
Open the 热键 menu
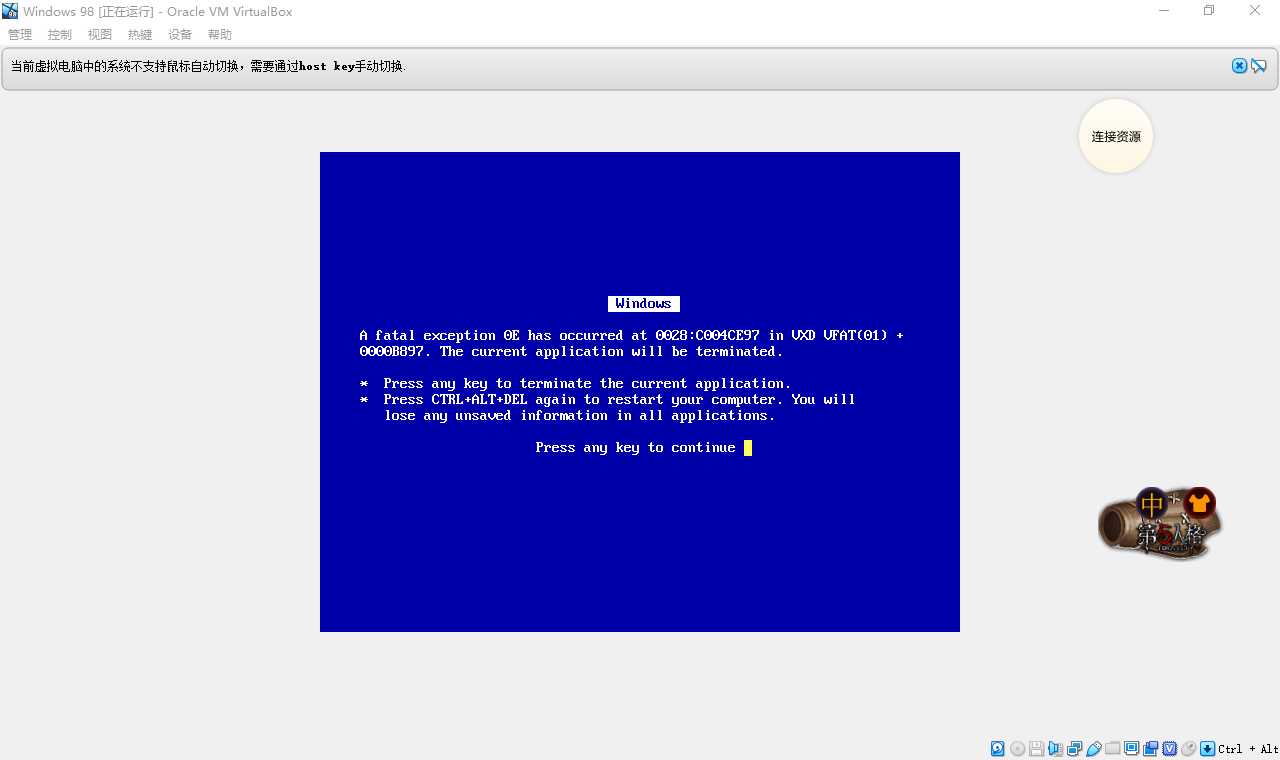pos(140,34)
